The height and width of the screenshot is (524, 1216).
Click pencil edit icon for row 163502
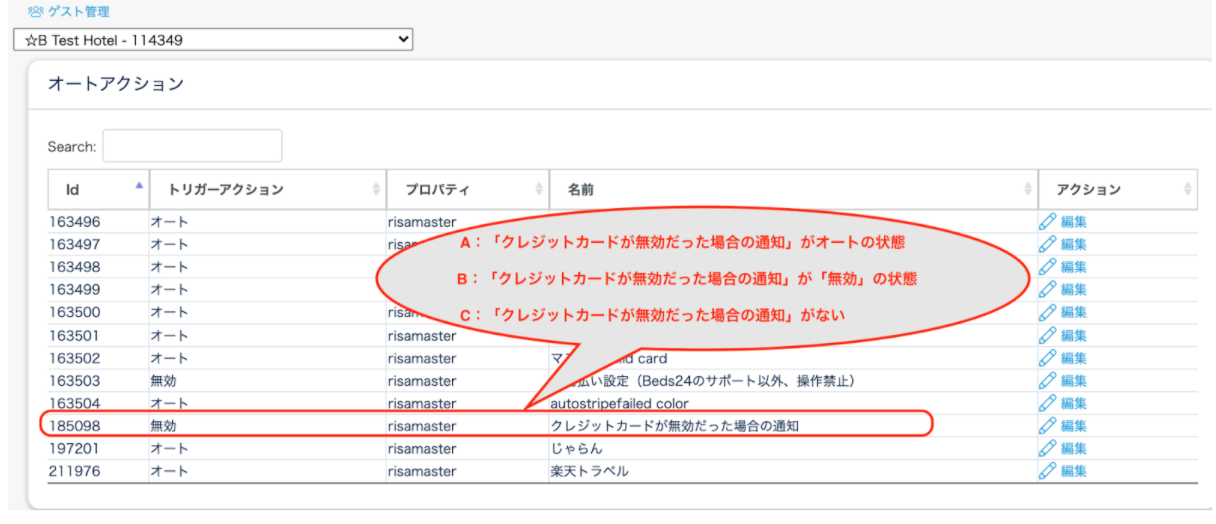pos(1047,358)
